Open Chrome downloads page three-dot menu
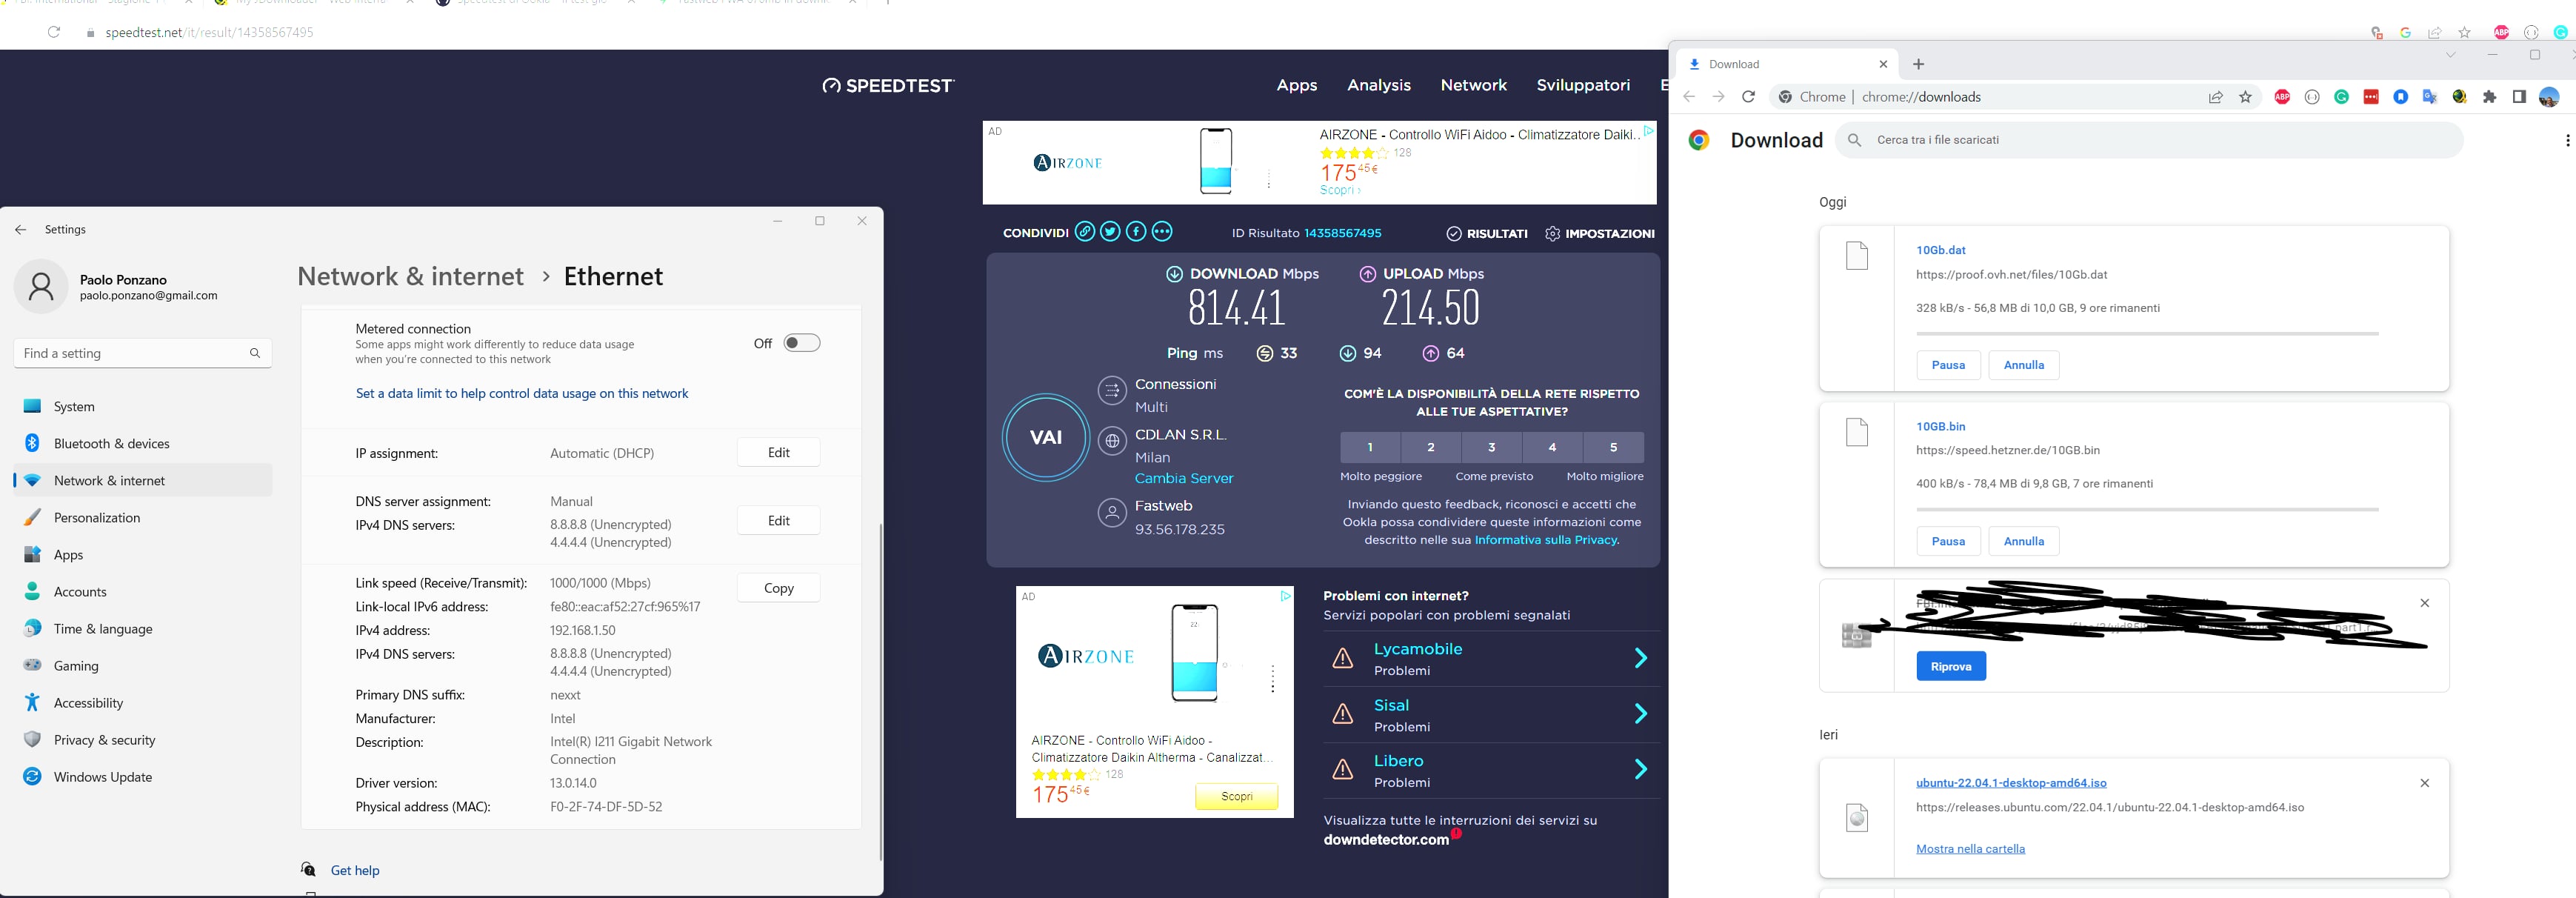The width and height of the screenshot is (2576, 898). [2567, 140]
